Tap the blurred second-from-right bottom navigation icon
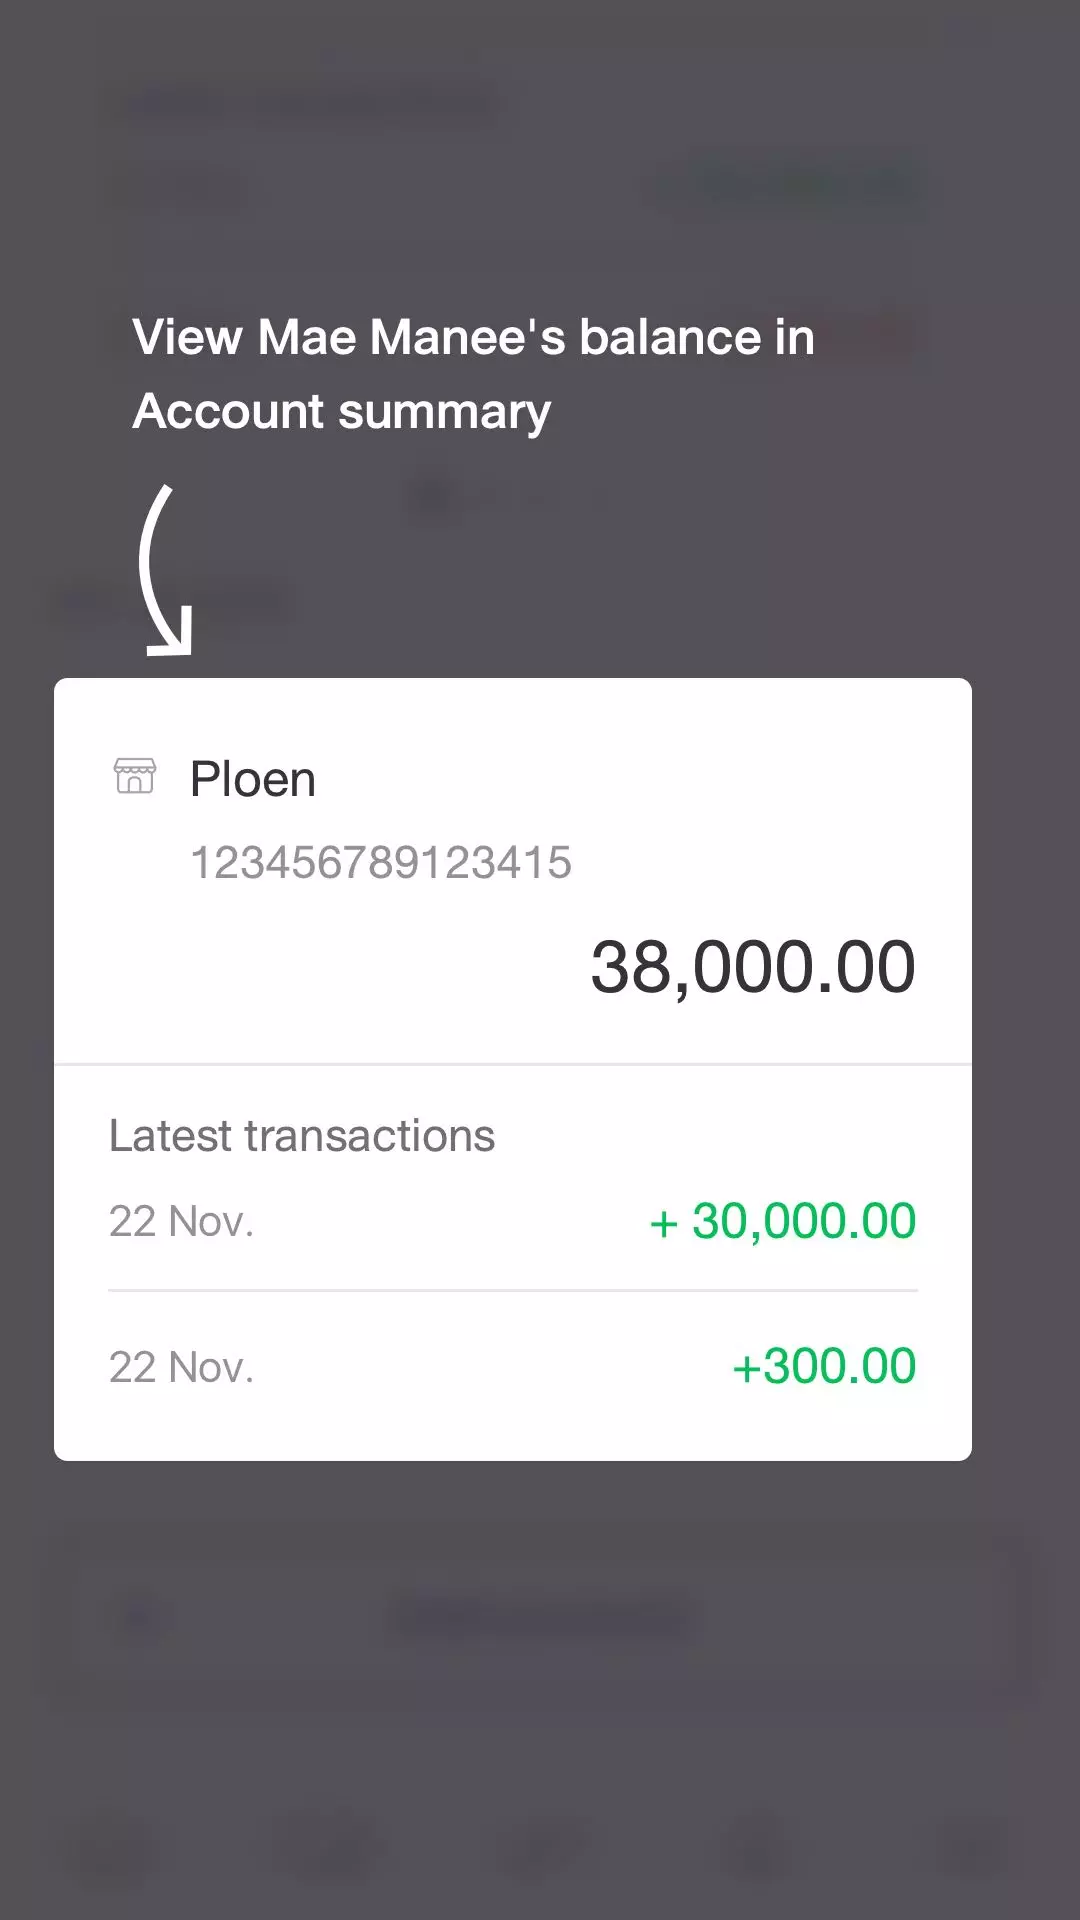Image resolution: width=1080 pixels, height=1920 pixels. click(756, 1845)
